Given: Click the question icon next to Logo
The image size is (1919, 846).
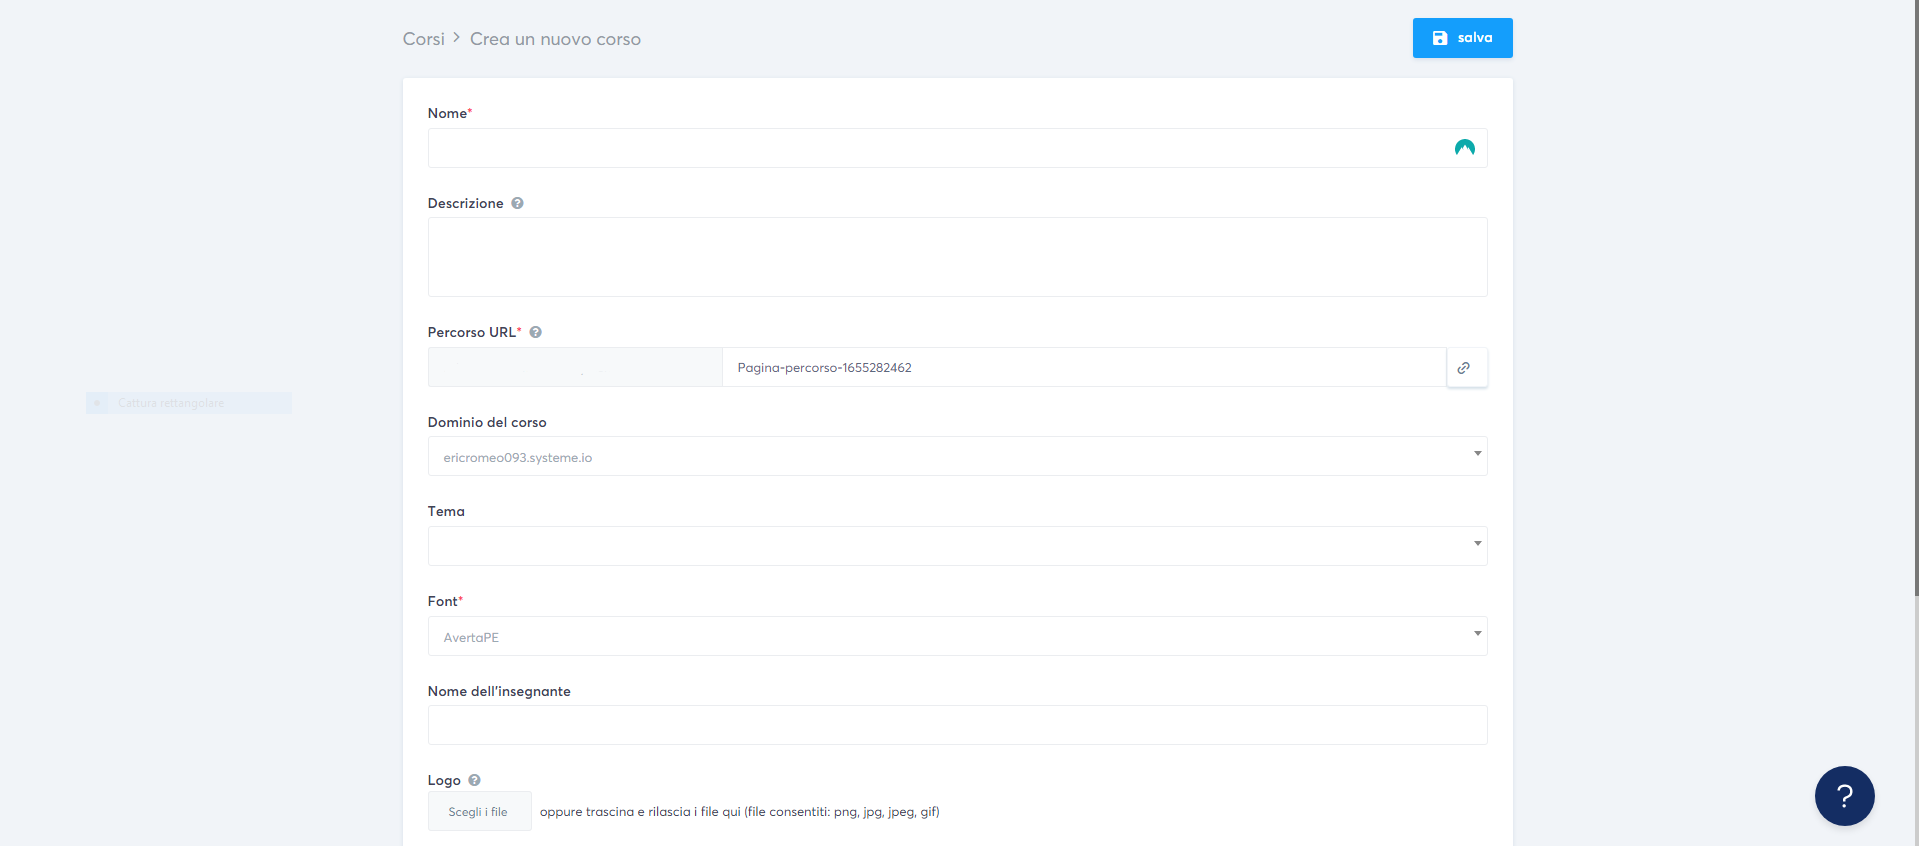Looking at the screenshot, I should [474, 780].
